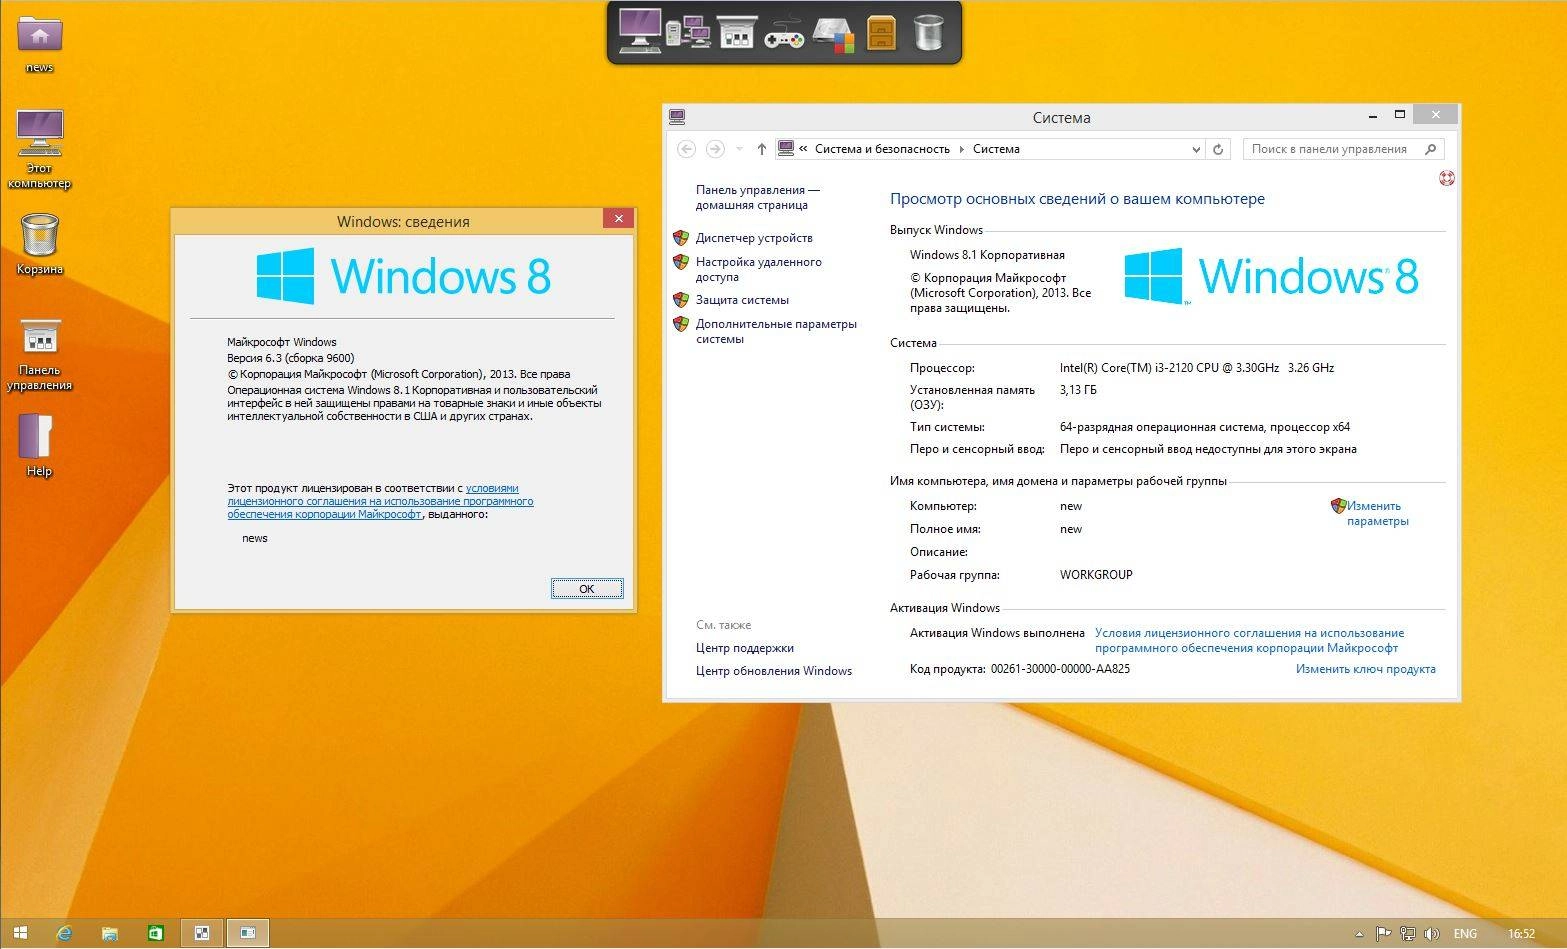The width and height of the screenshot is (1567, 949).
Task: Select the Корзина desktop icon
Action: [x=40, y=244]
